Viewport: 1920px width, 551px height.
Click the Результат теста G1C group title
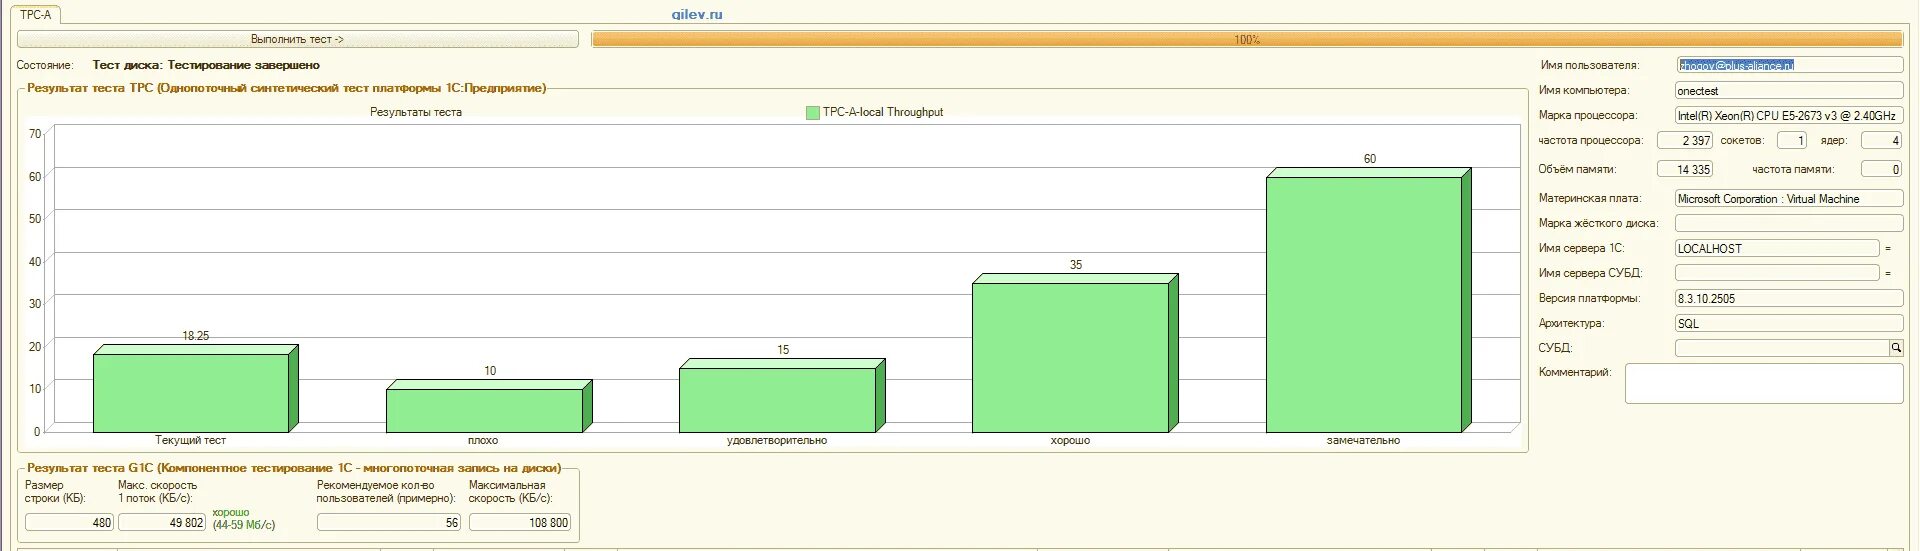tap(294, 467)
